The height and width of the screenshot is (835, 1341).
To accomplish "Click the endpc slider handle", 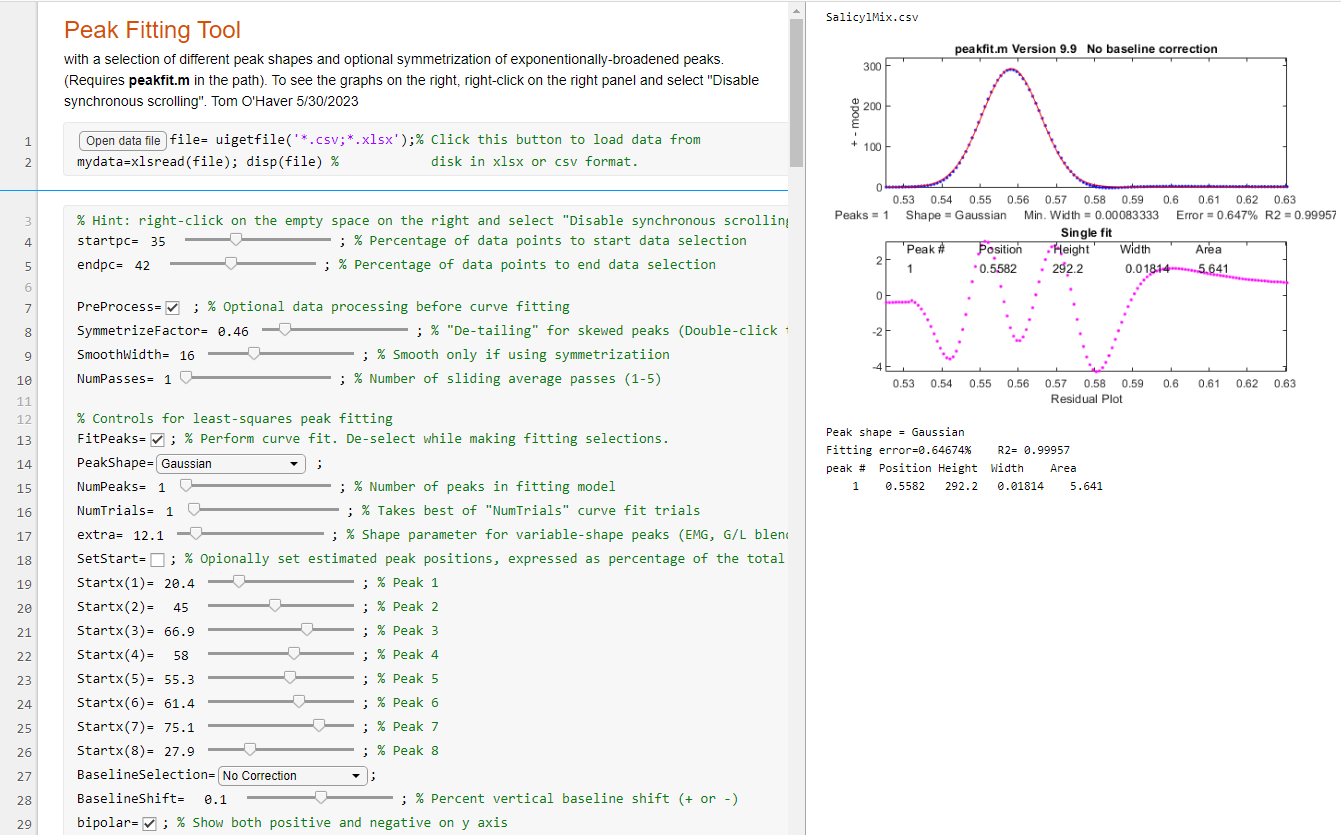I will [231, 265].
